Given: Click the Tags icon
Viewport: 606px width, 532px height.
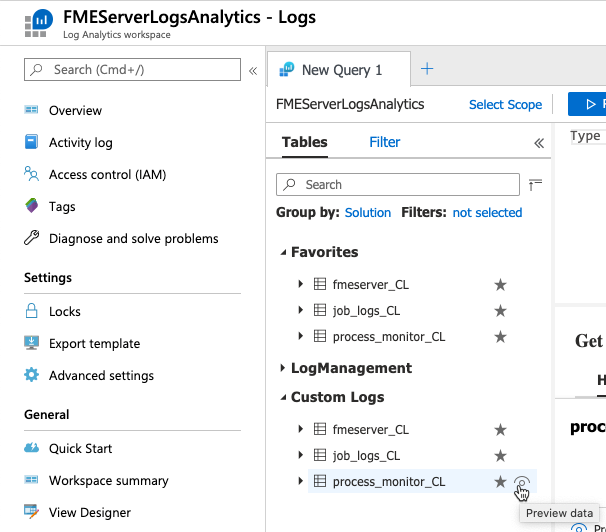Looking at the screenshot, I should (x=32, y=206).
